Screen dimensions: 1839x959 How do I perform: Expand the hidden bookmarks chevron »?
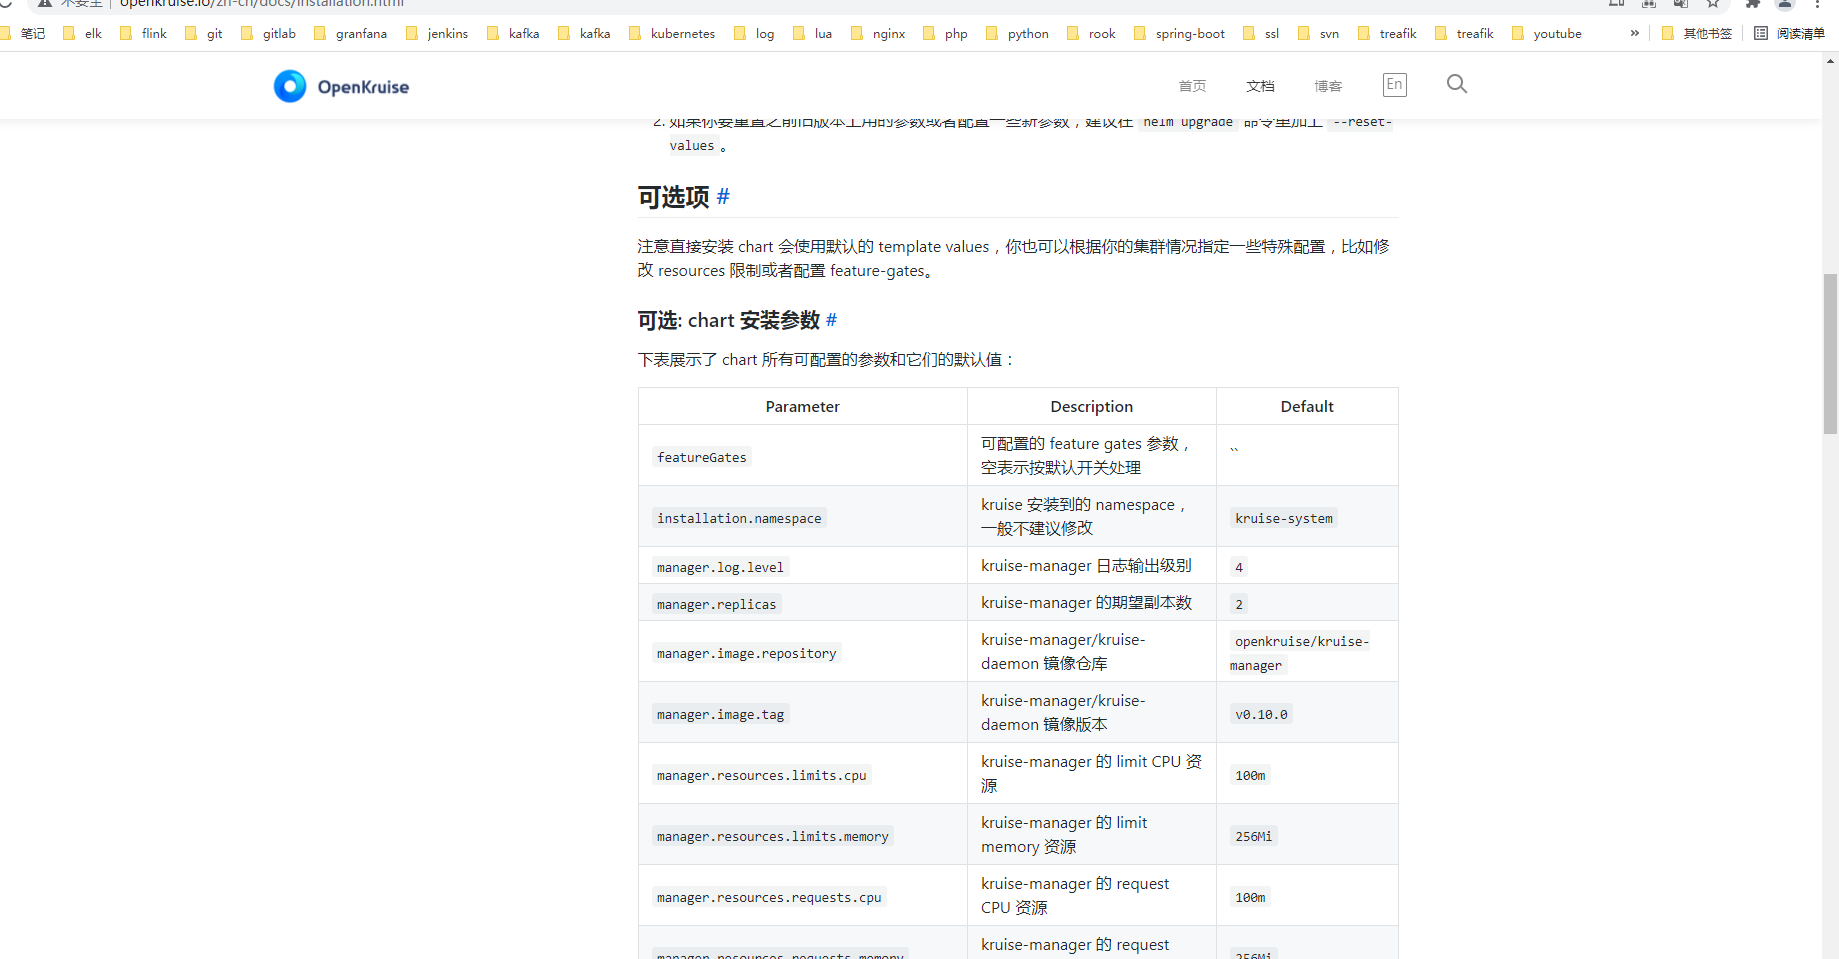point(1635,33)
